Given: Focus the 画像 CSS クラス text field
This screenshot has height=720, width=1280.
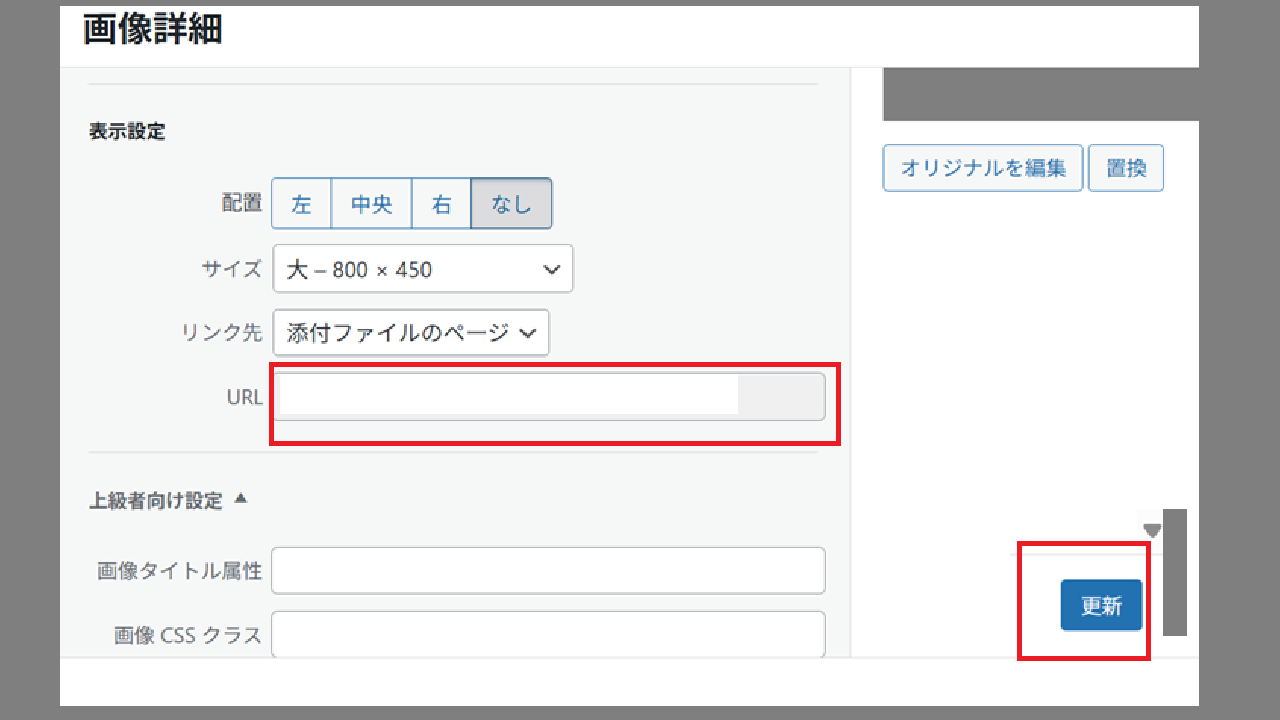Looking at the screenshot, I should 548,634.
